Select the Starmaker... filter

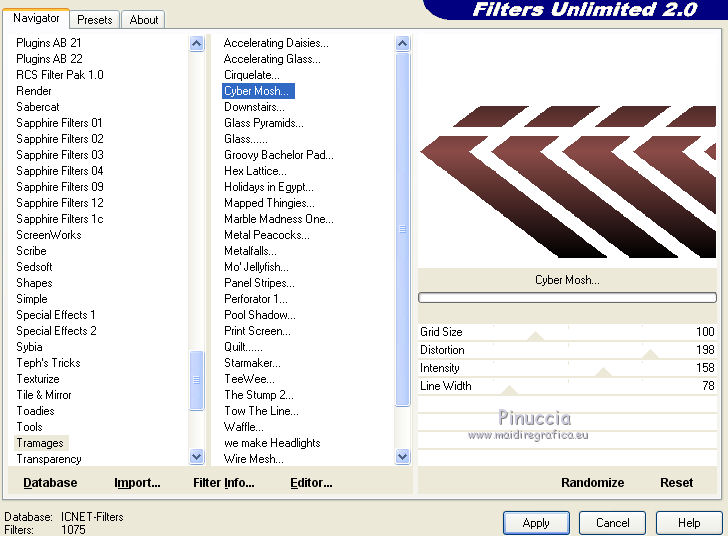252,363
